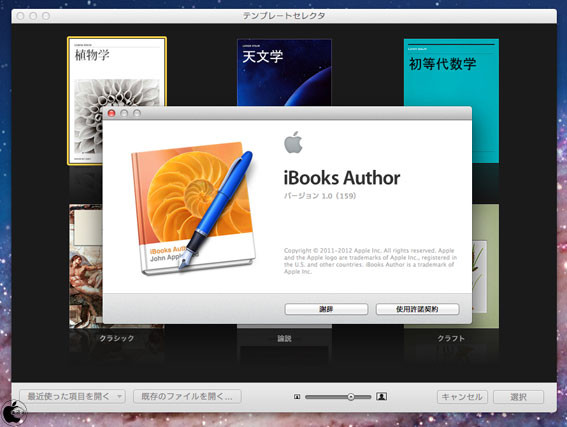This screenshot has width=567, height=427.
Task: Click the バージョン 1.0 (159) version text
Action: click(320, 196)
